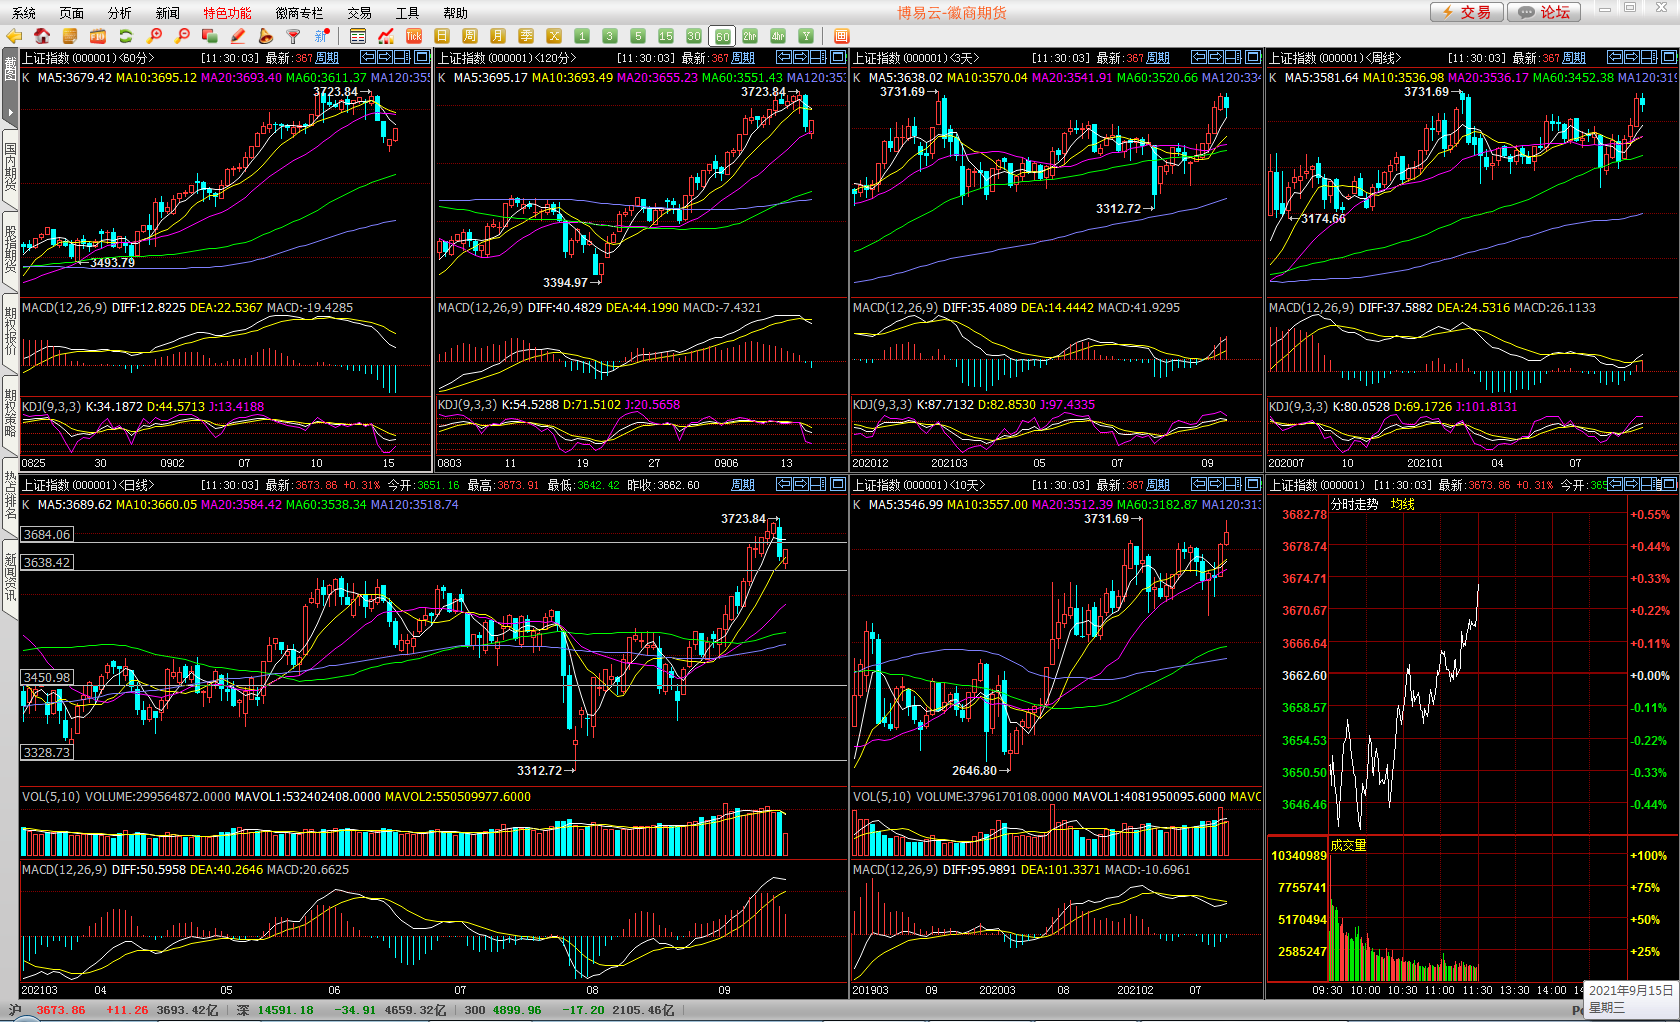Click price level marker 3684.06
This screenshot has width=1680, height=1022.
tap(47, 535)
